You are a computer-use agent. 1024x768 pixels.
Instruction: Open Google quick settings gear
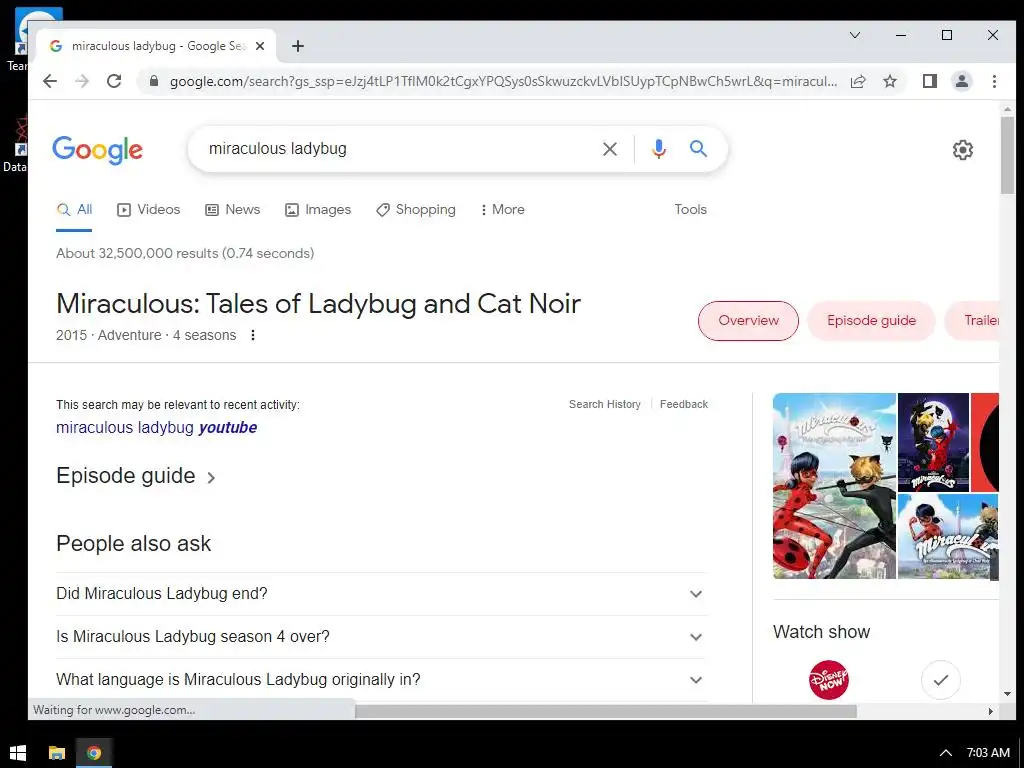[x=963, y=150]
